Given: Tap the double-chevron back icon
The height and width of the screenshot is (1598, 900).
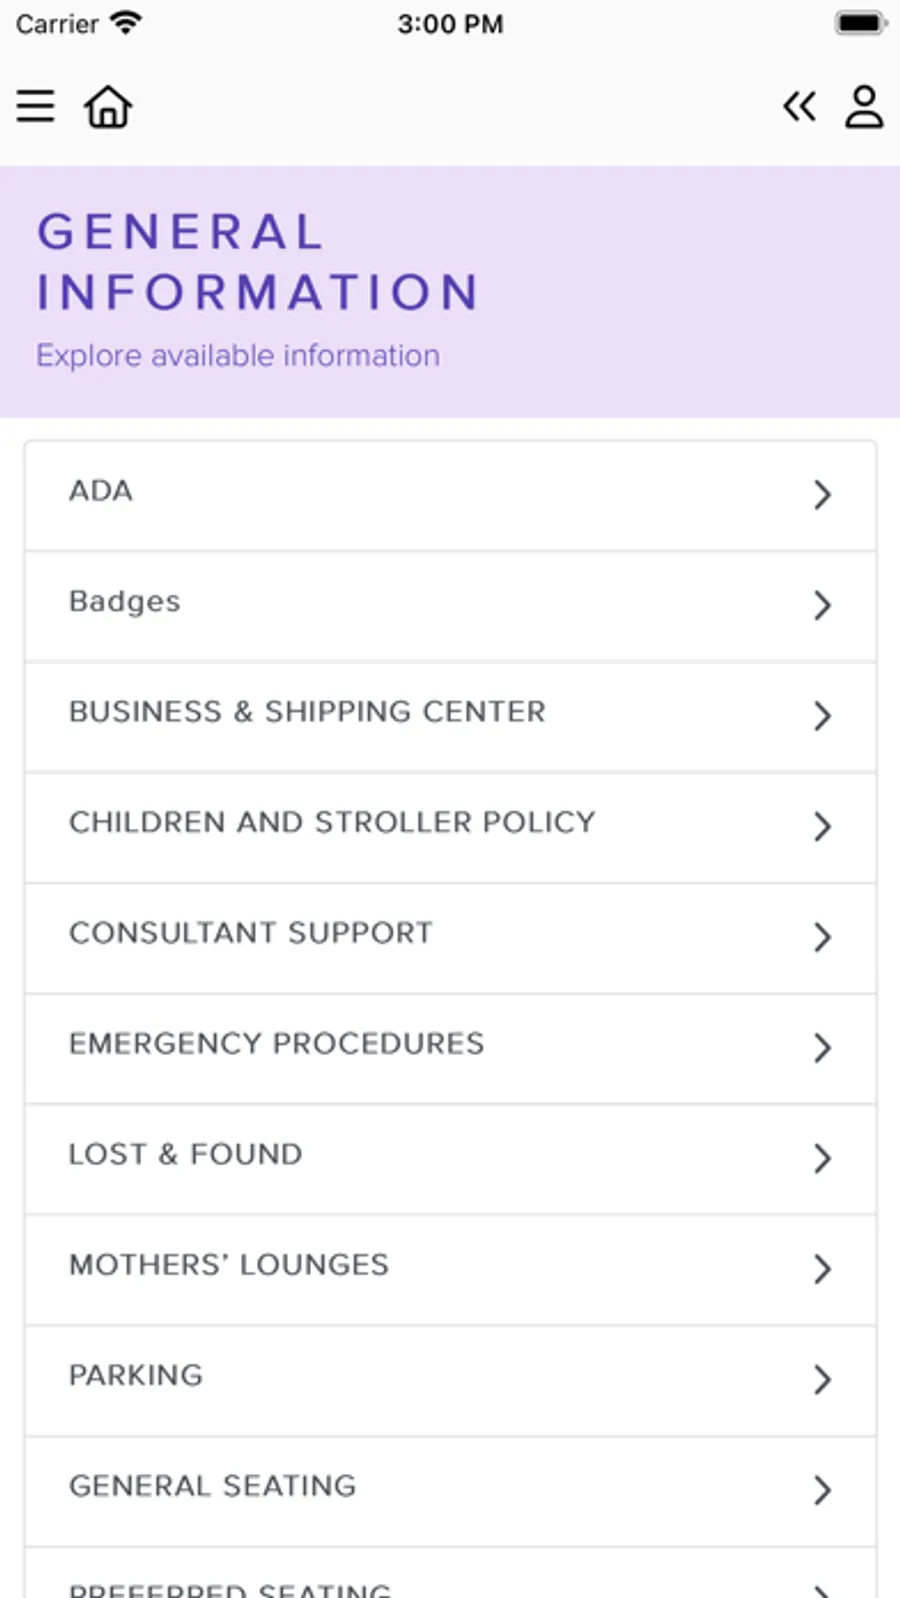Looking at the screenshot, I should pos(799,106).
